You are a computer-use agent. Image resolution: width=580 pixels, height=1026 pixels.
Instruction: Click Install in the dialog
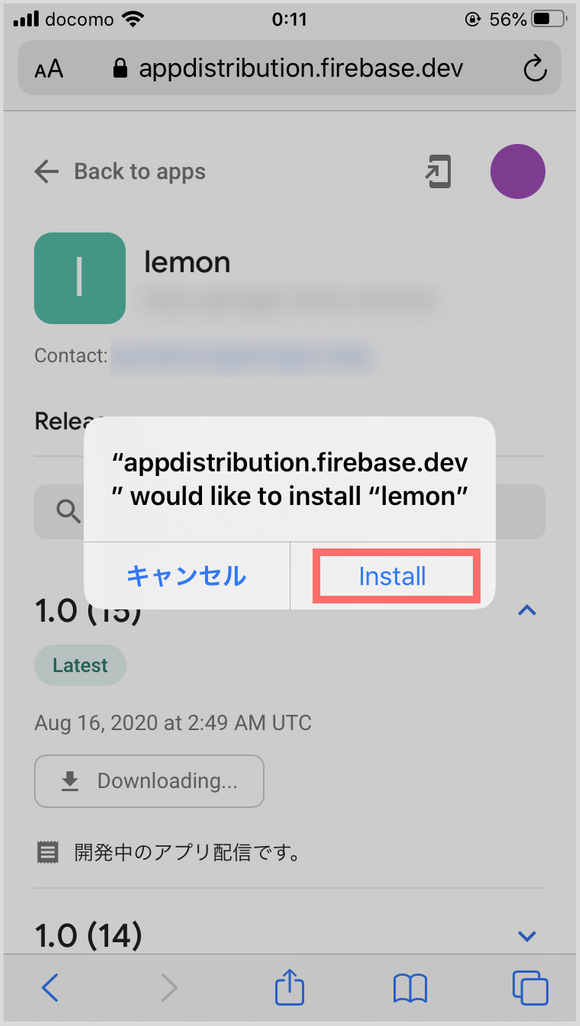click(393, 576)
